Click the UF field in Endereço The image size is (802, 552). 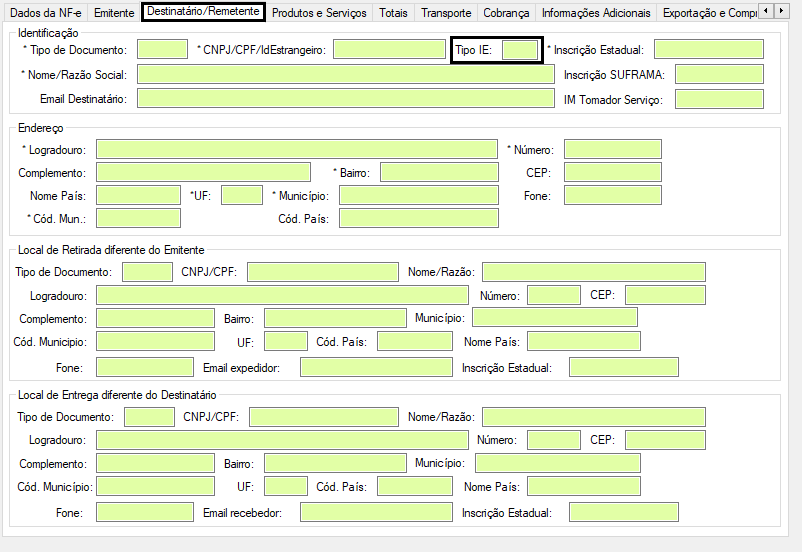pos(242,195)
